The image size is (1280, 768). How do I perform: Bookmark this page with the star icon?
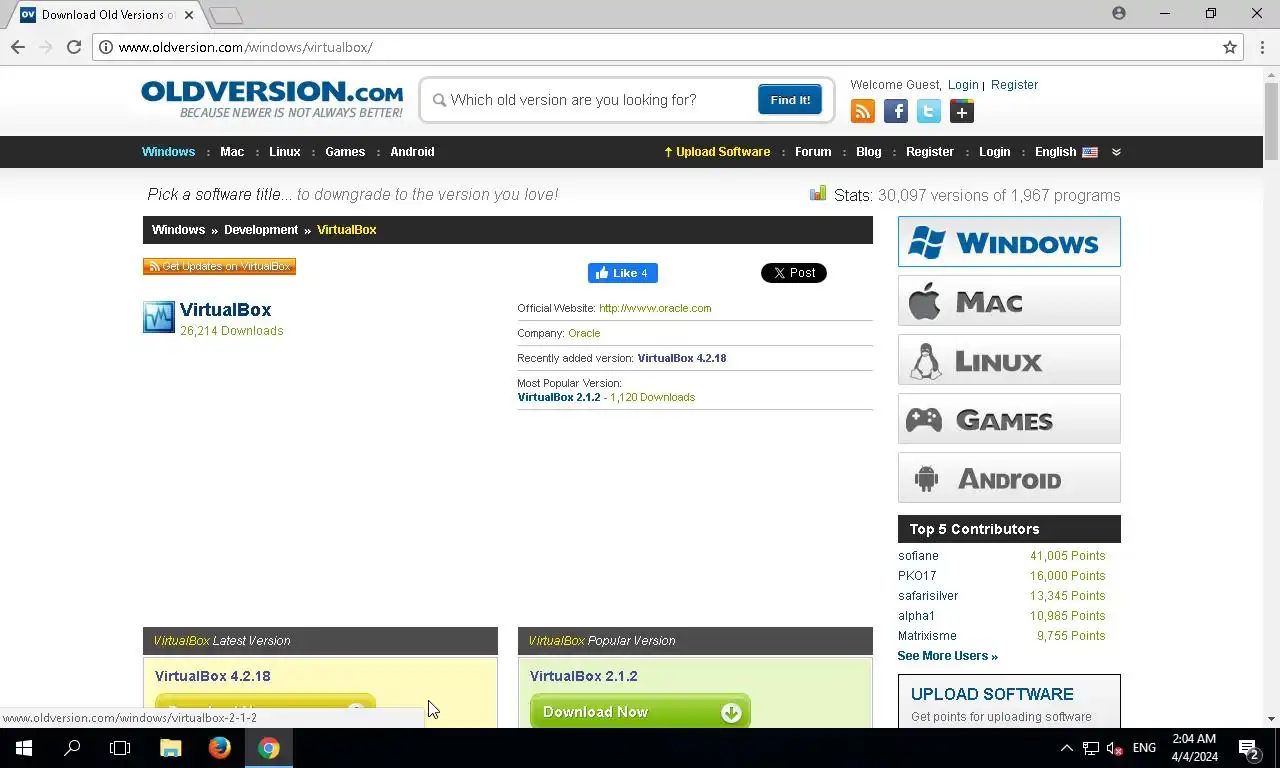tap(1230, 47)
